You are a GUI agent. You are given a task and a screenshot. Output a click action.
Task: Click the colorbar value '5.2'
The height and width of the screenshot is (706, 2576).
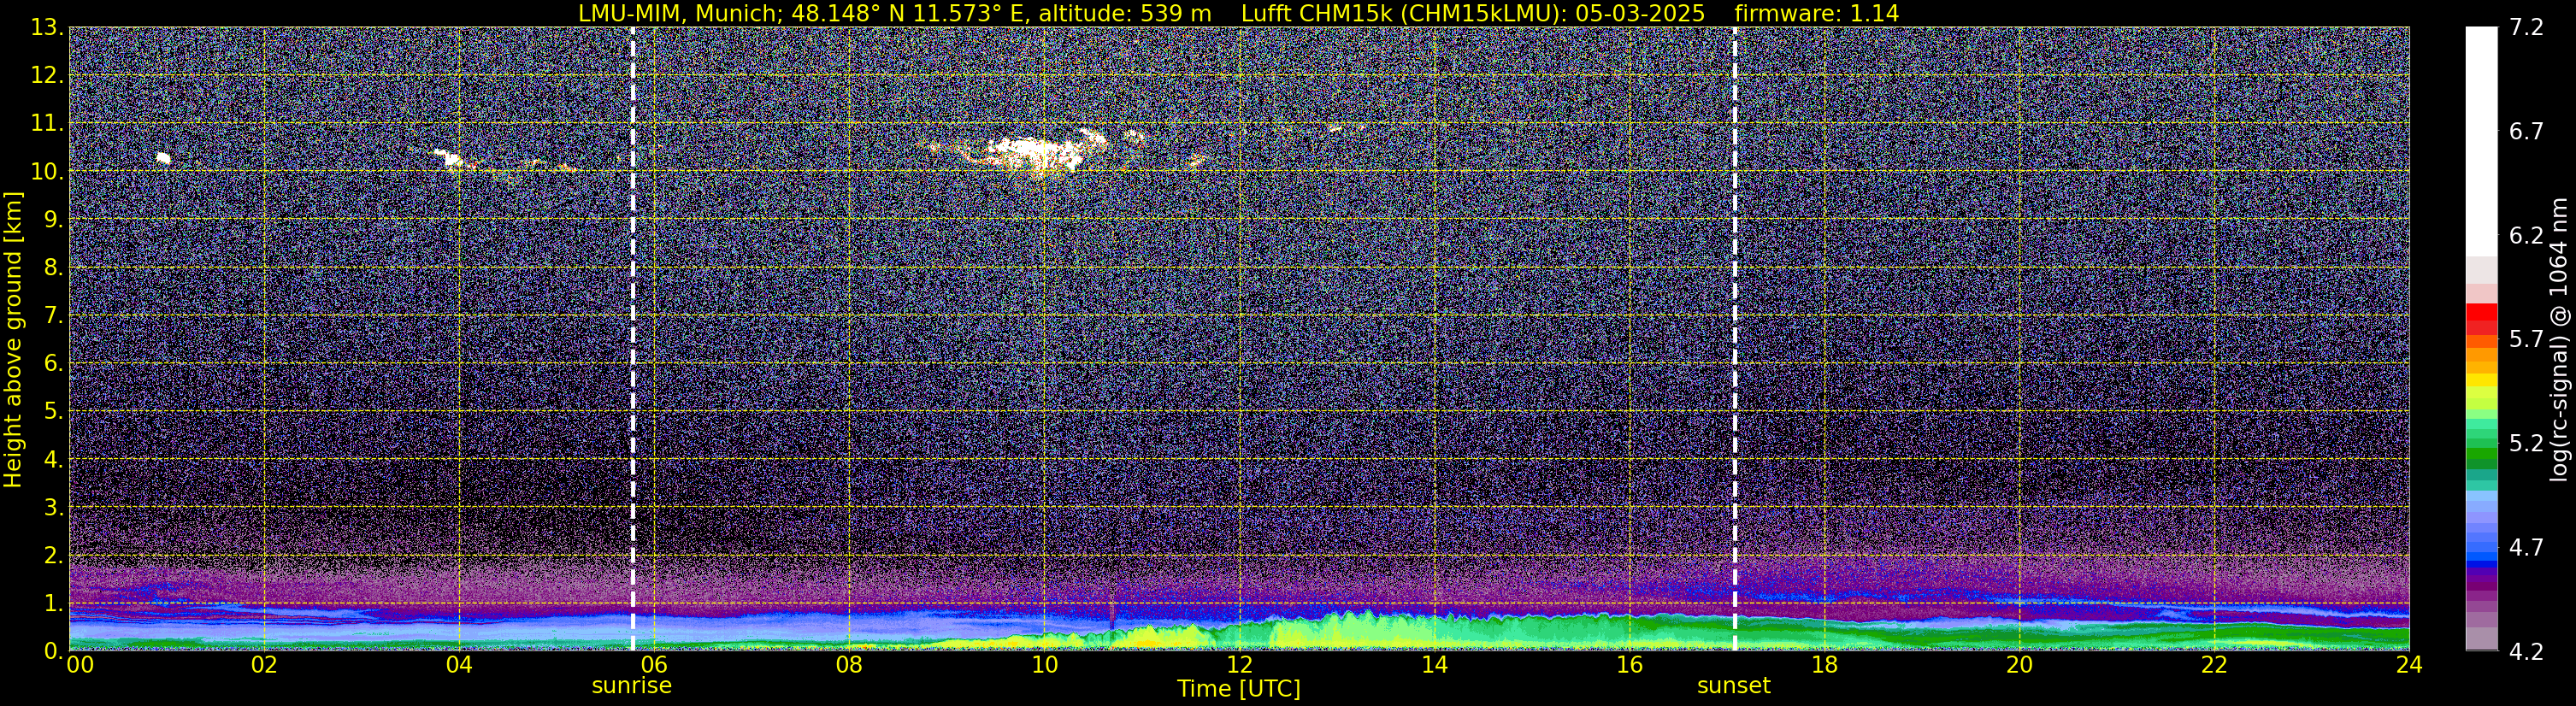coord(2526,444)
